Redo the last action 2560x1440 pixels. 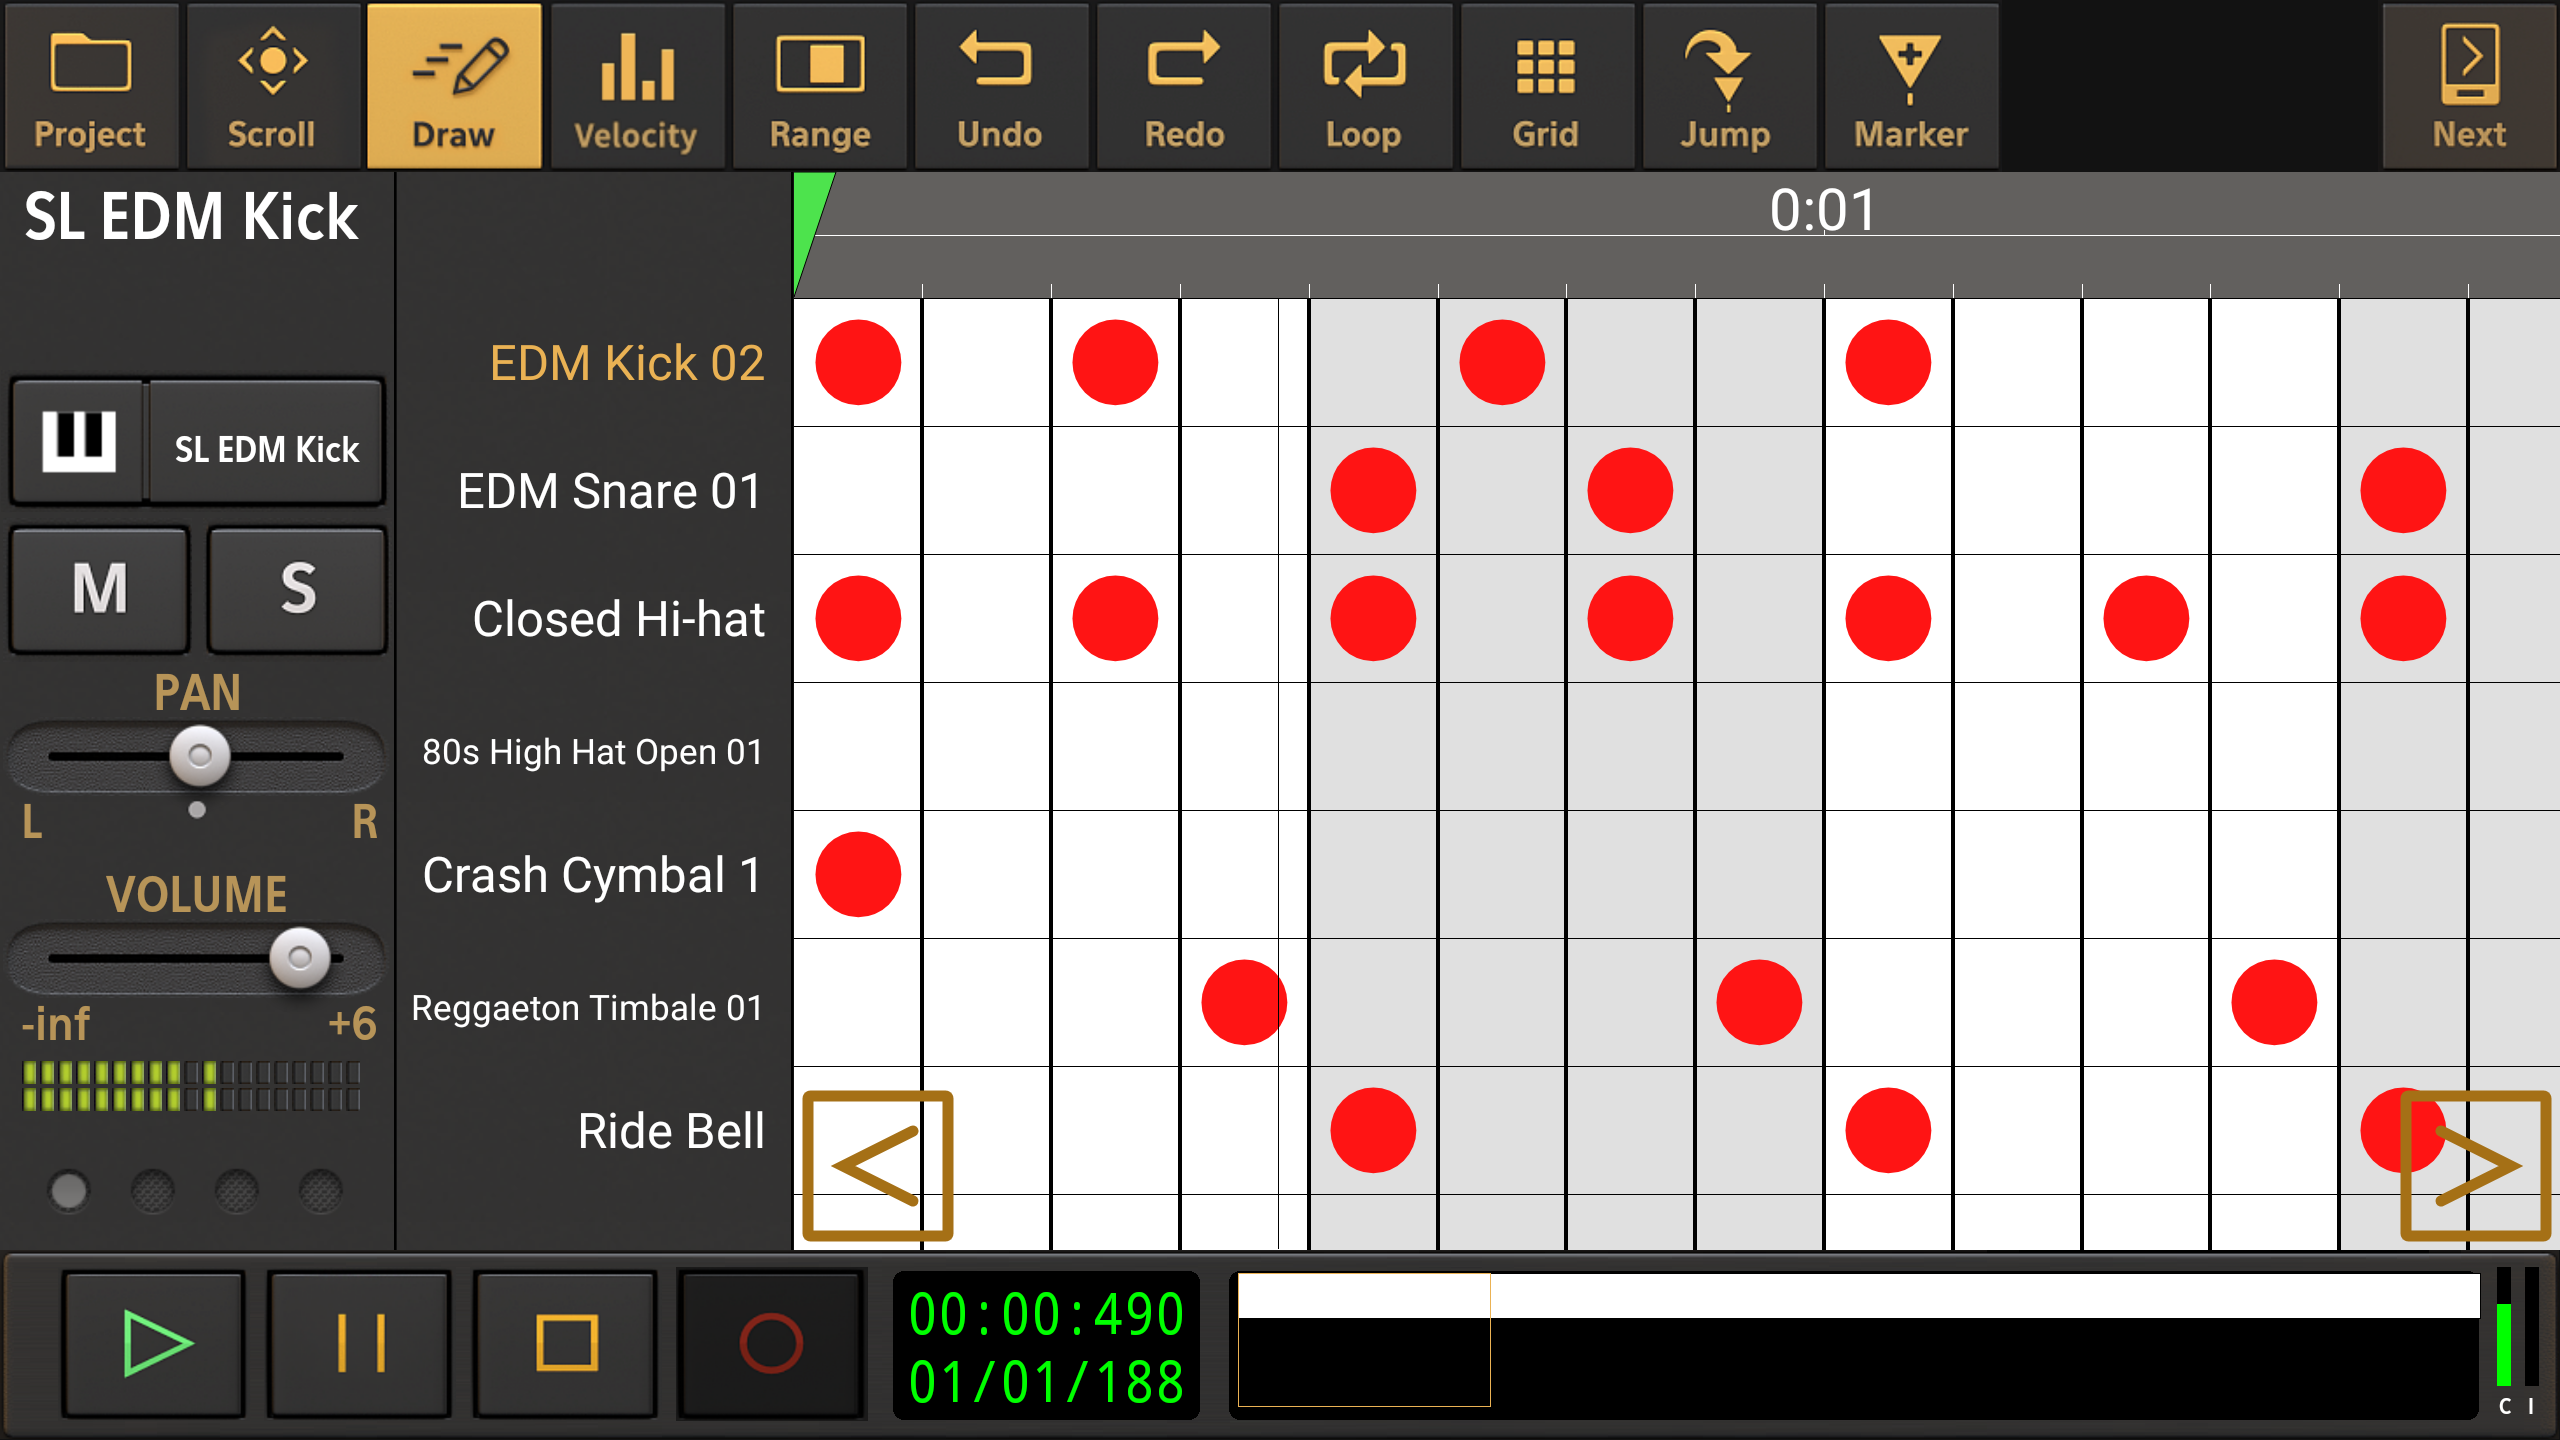(x=1183, y=86)
